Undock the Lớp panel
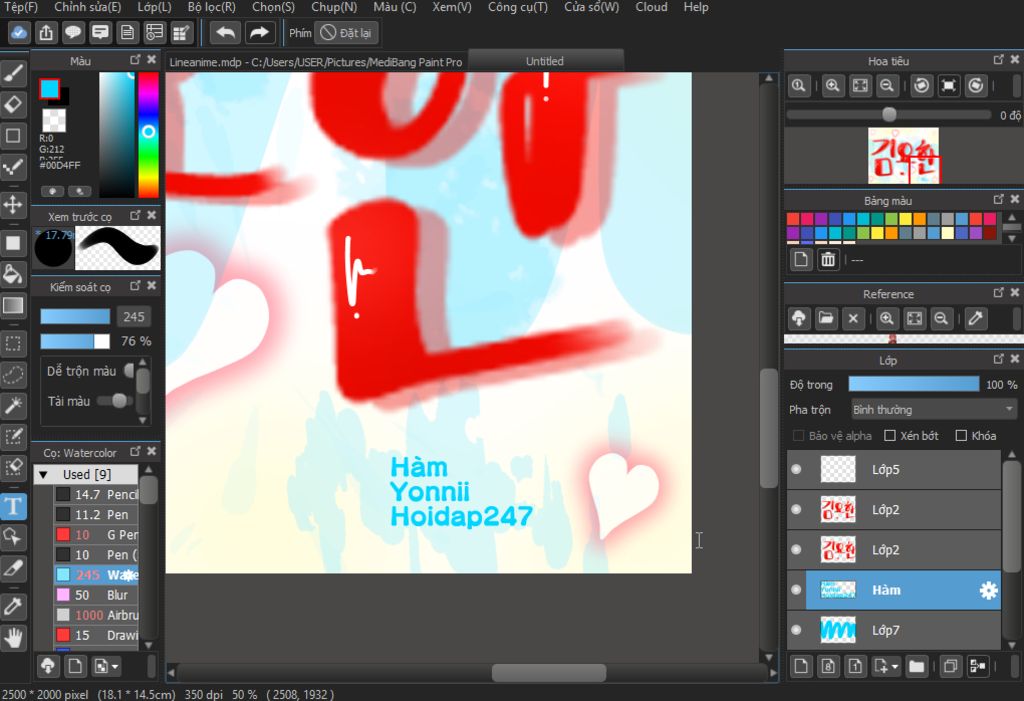Screen dimensions: 1024x701 pyautogui.click(x=999, y=359)
